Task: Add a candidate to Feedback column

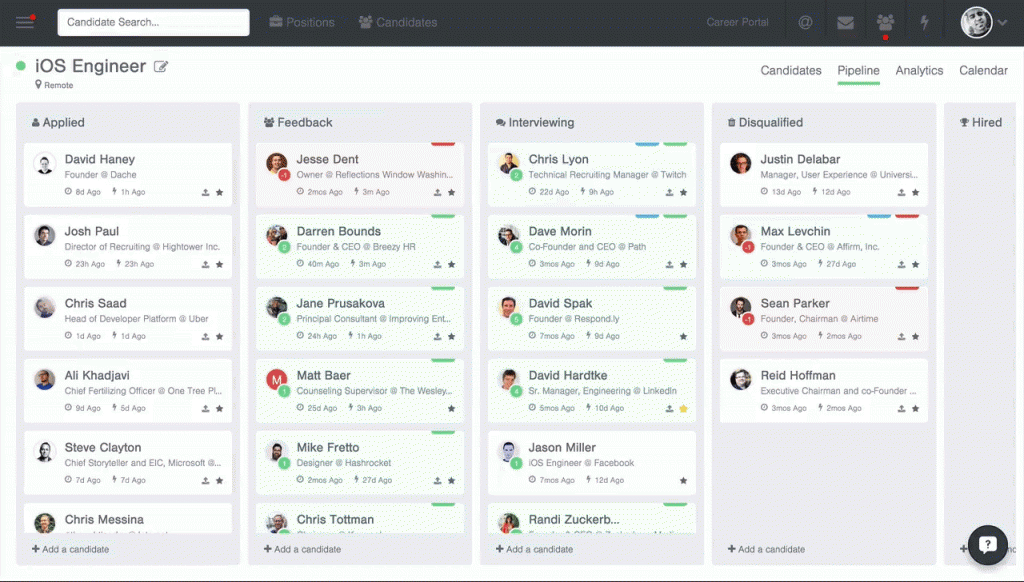Action: (x=302, y=549)
